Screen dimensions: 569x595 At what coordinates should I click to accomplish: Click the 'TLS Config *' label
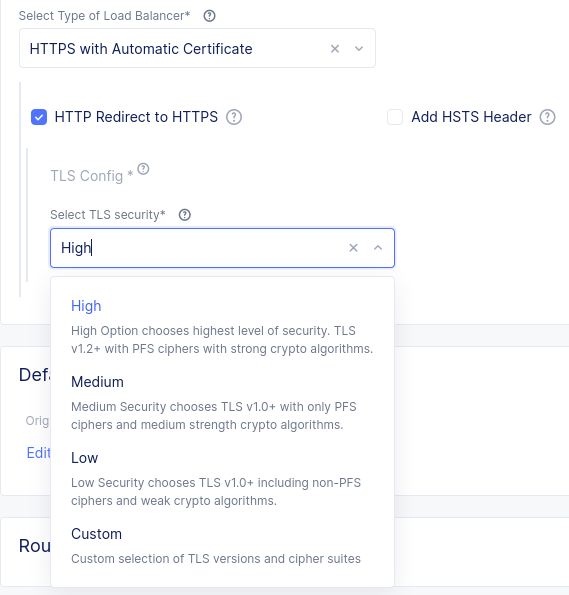click(91, 176)
